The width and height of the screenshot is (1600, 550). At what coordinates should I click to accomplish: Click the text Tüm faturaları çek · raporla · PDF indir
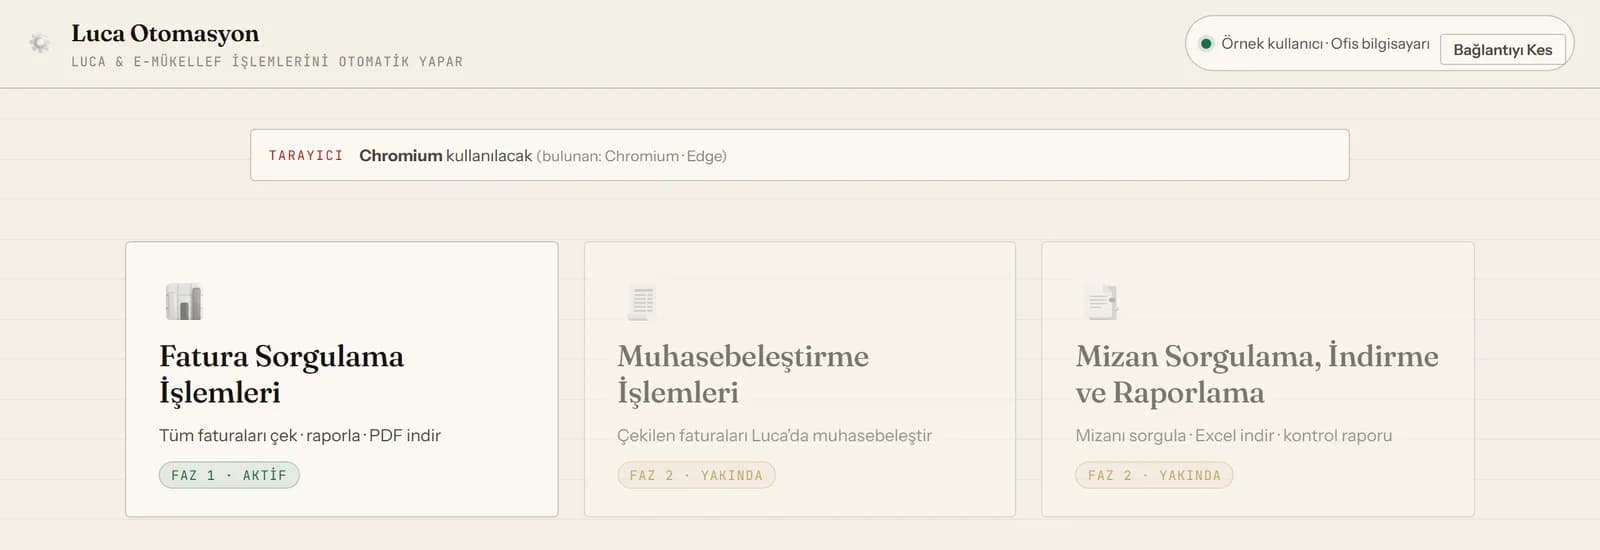(300, 436)
